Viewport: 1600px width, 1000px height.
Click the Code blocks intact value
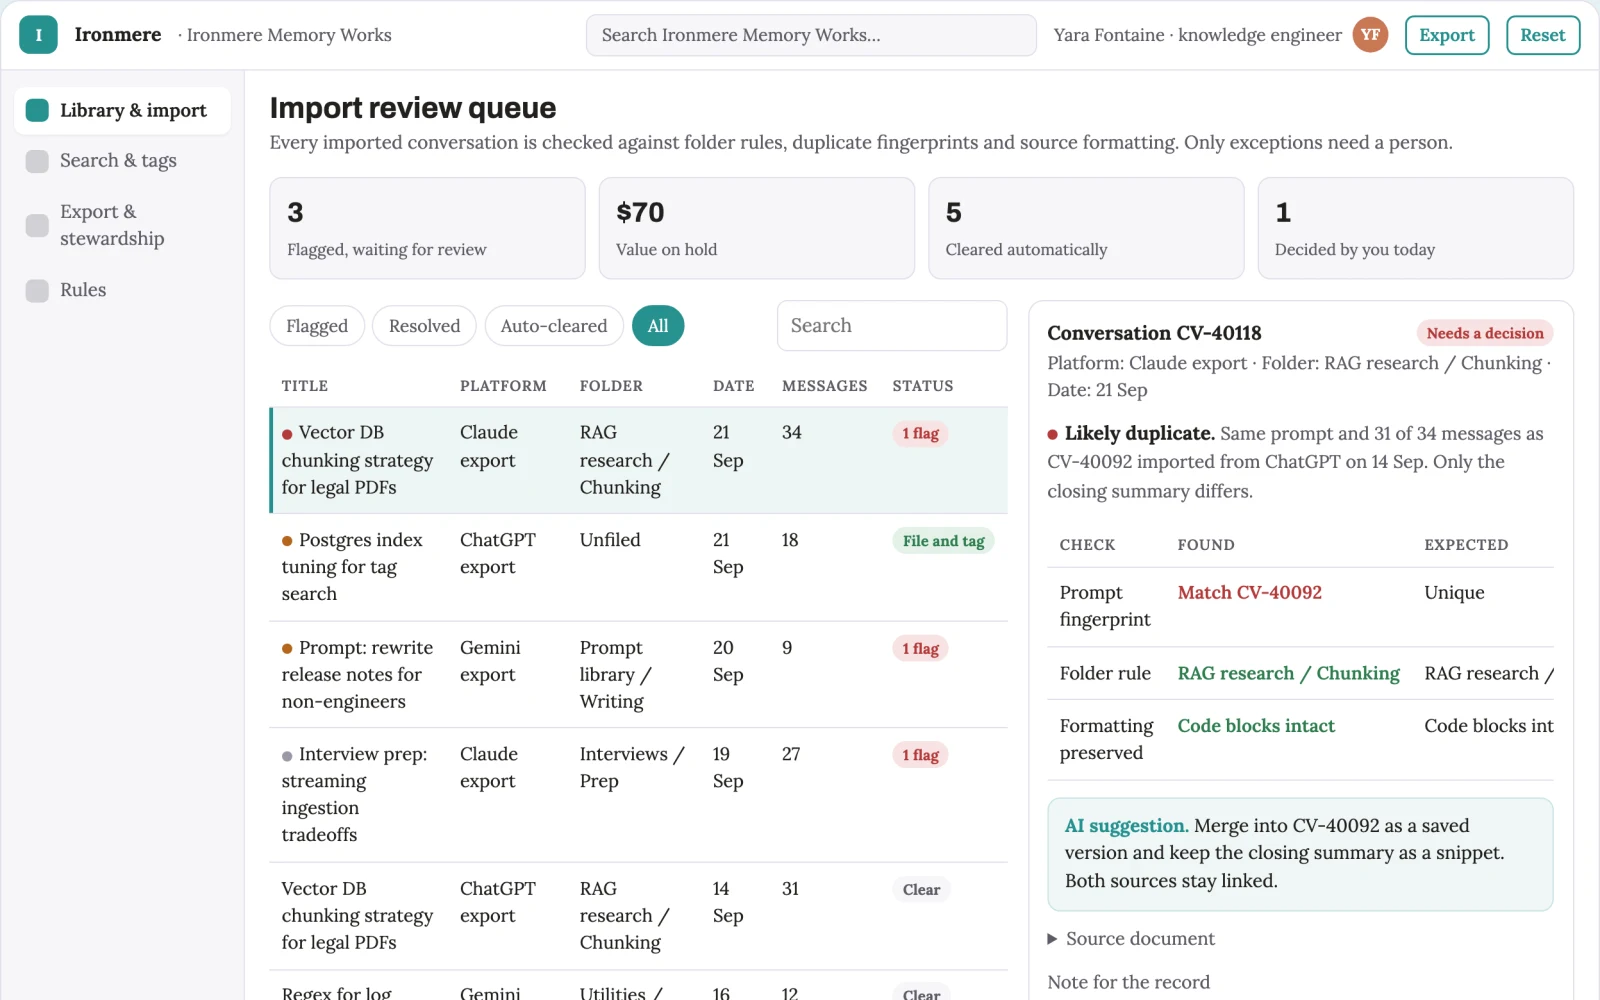[1256, 726]
